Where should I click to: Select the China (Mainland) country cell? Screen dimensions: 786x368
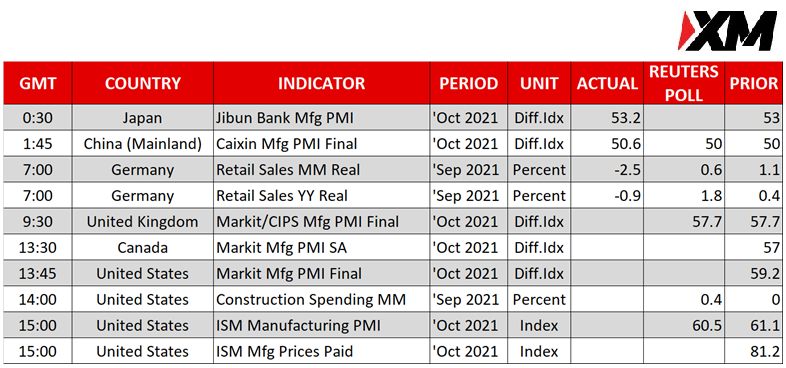(143, 144)
